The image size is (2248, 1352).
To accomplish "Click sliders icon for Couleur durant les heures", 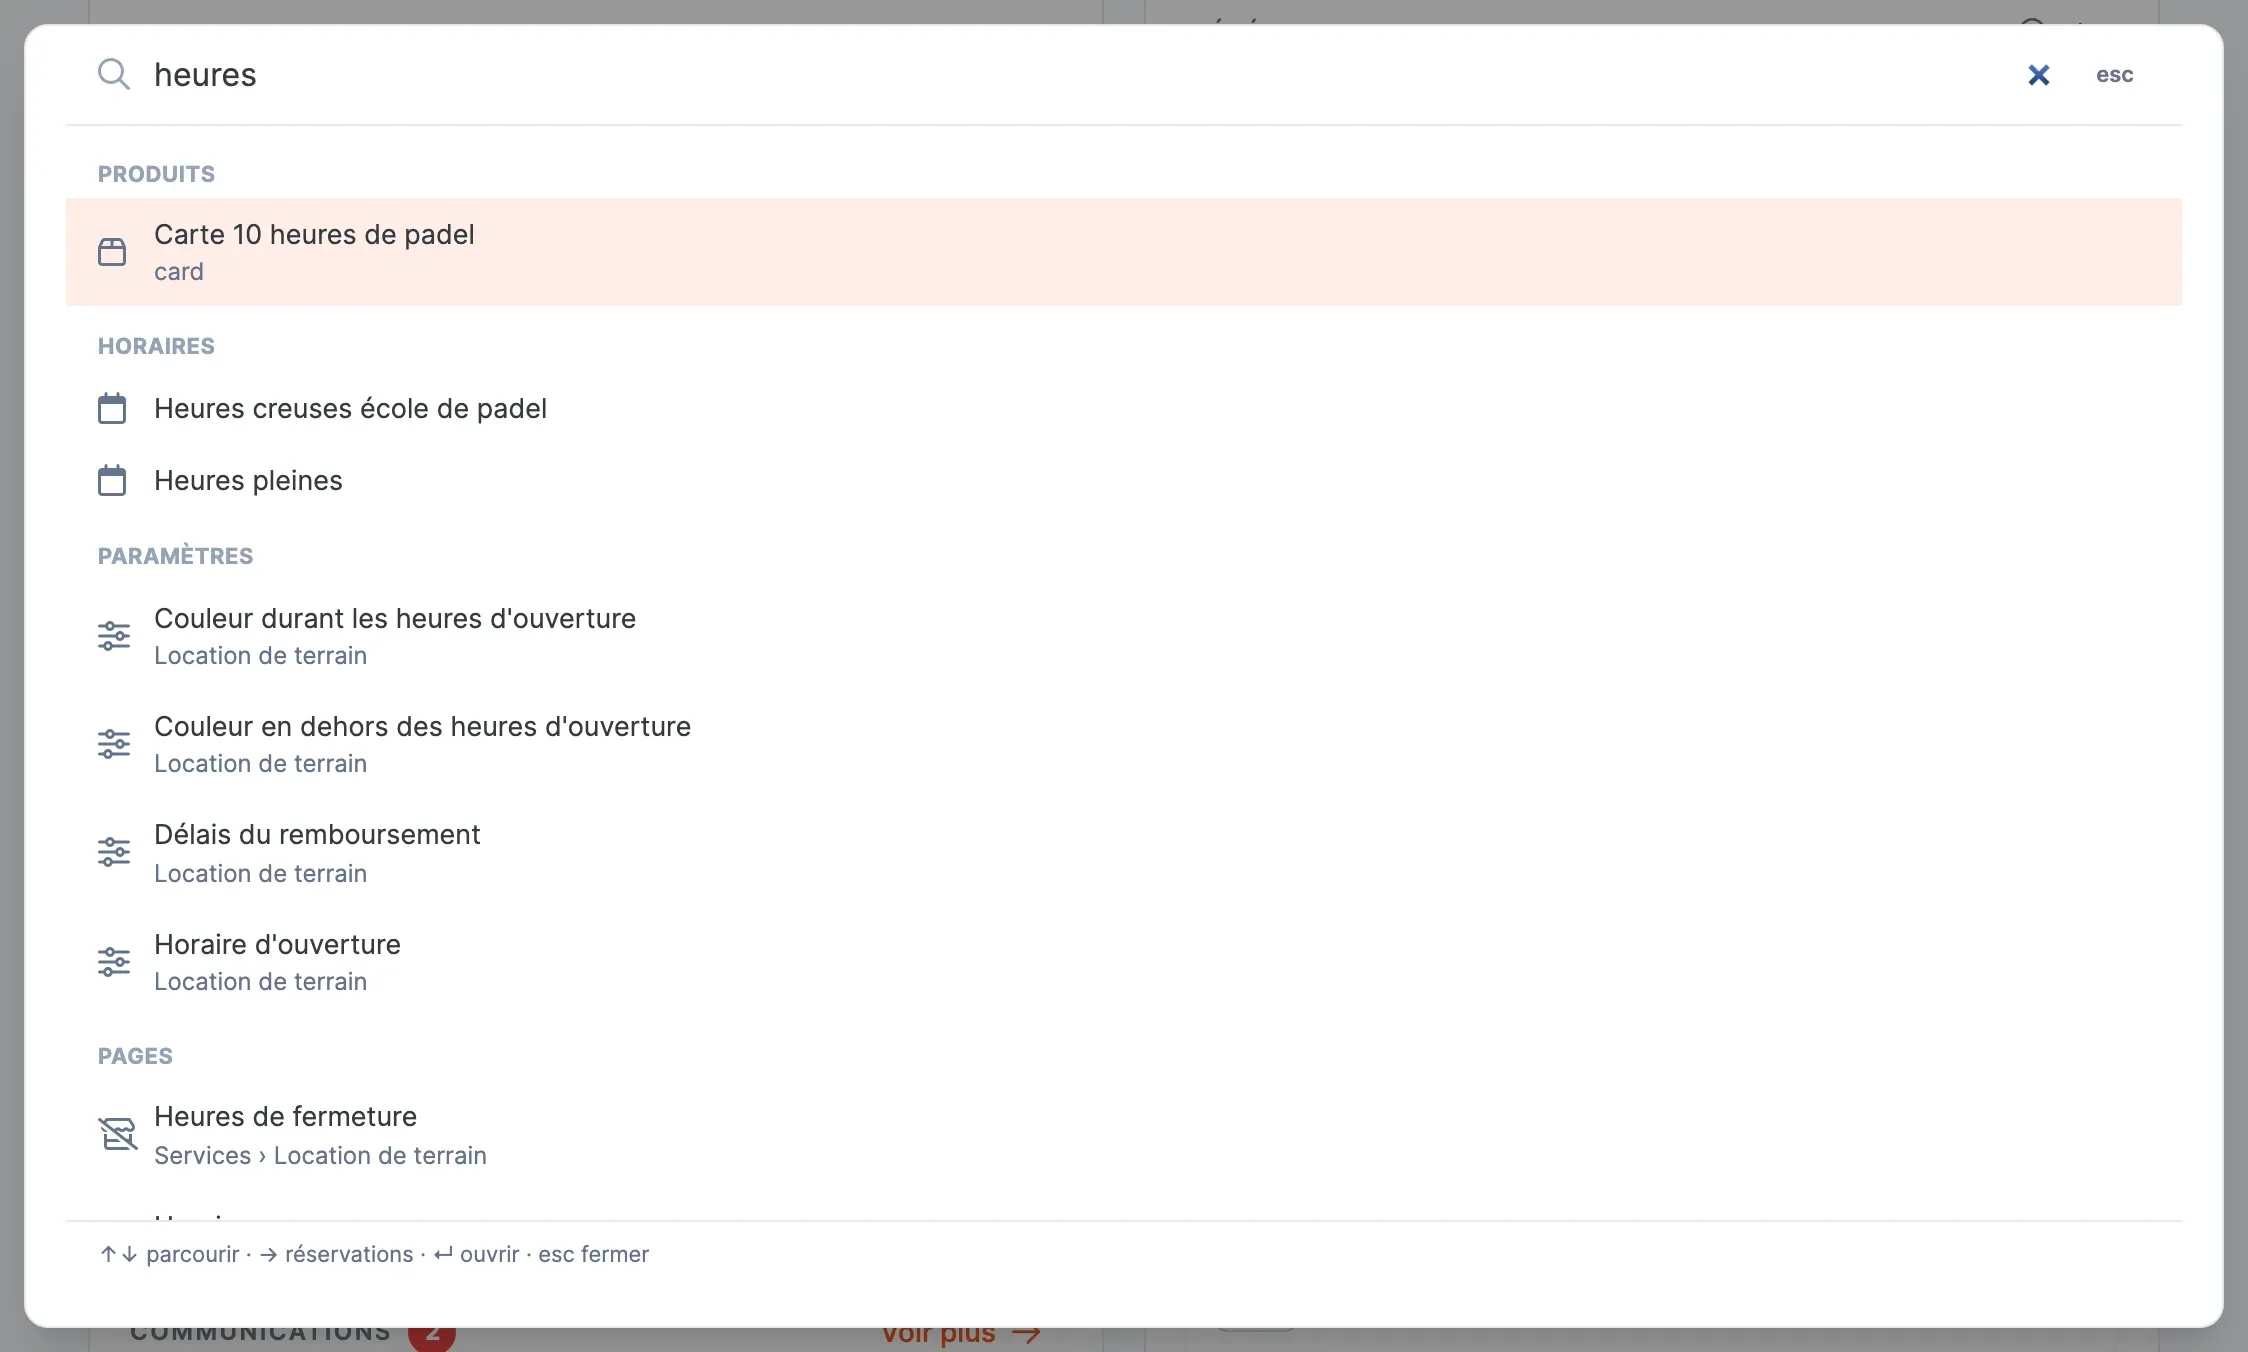I will 114,636.
